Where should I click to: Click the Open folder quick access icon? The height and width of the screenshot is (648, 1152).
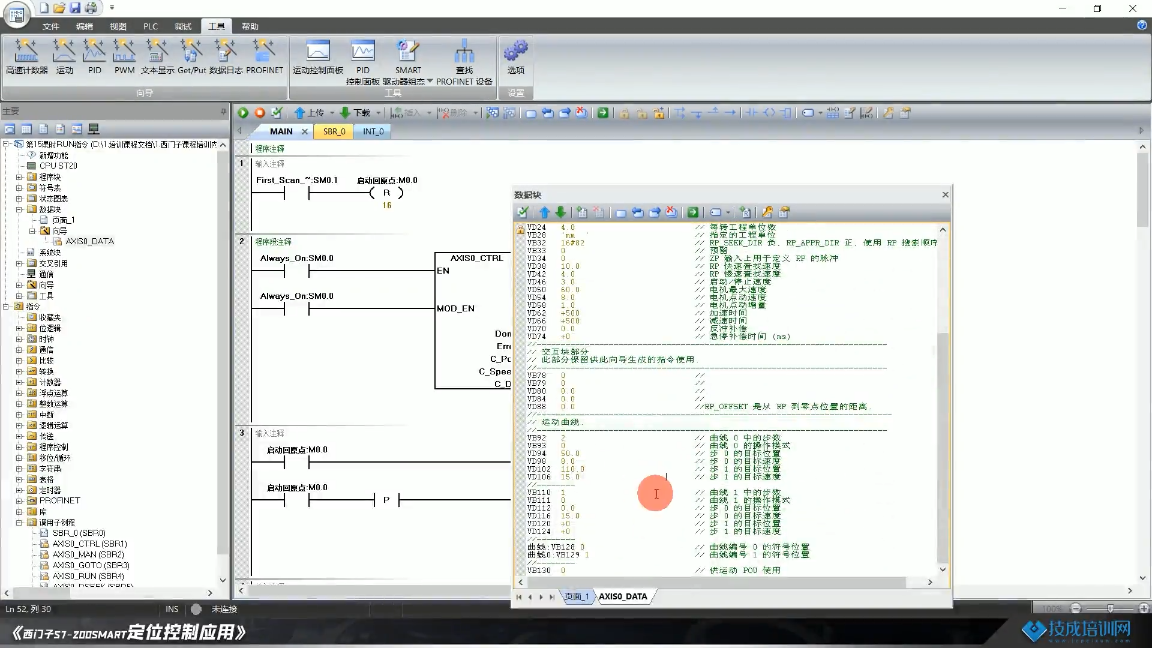coord(60,8)
